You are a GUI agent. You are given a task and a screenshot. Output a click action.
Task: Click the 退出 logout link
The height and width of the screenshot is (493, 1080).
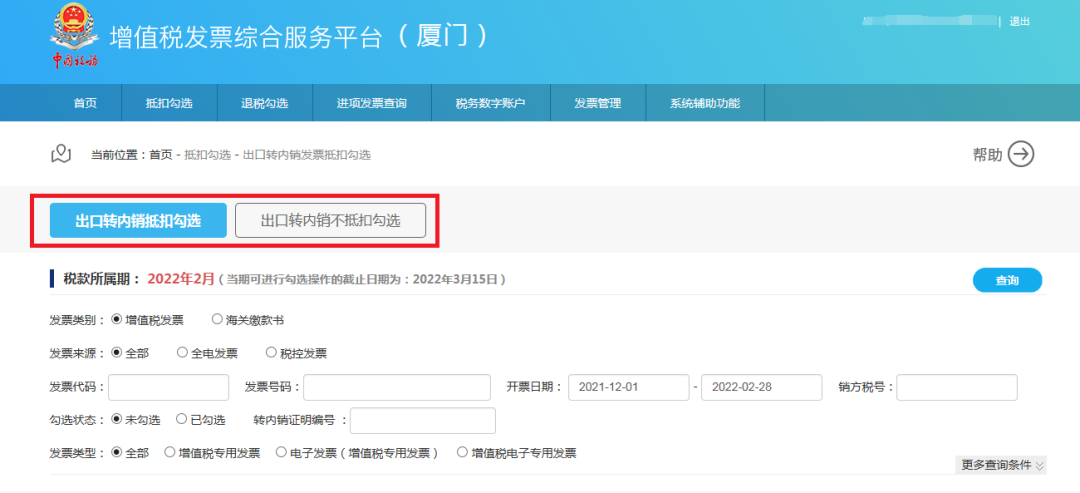point(1019,21)
